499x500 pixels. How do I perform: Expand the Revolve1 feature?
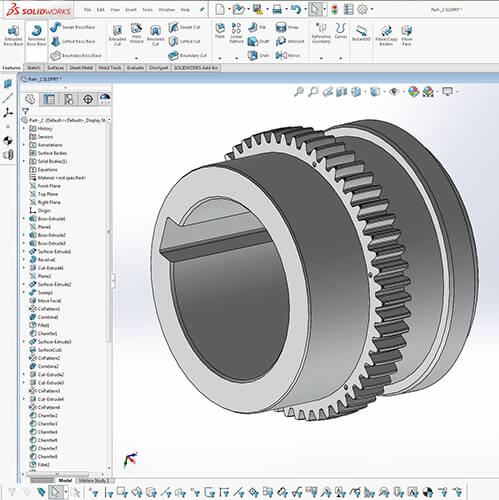[x=24, y=259]
